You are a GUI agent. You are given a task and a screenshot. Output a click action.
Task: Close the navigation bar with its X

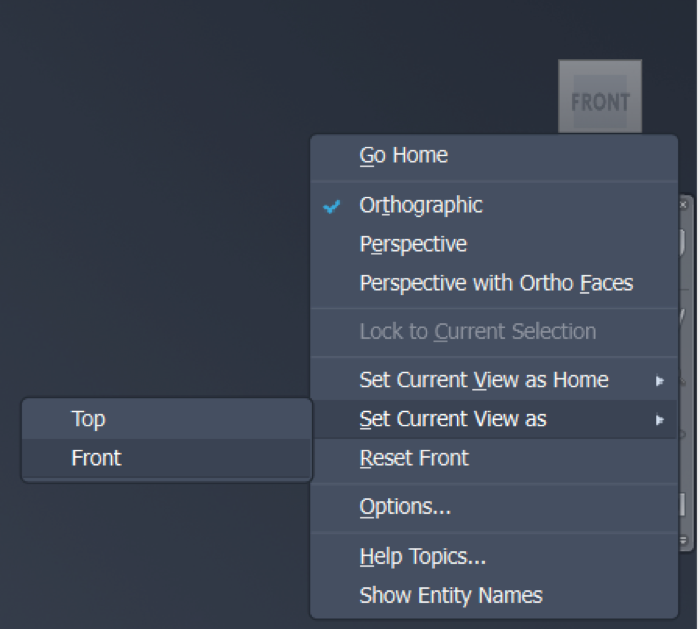pos(684,204)
